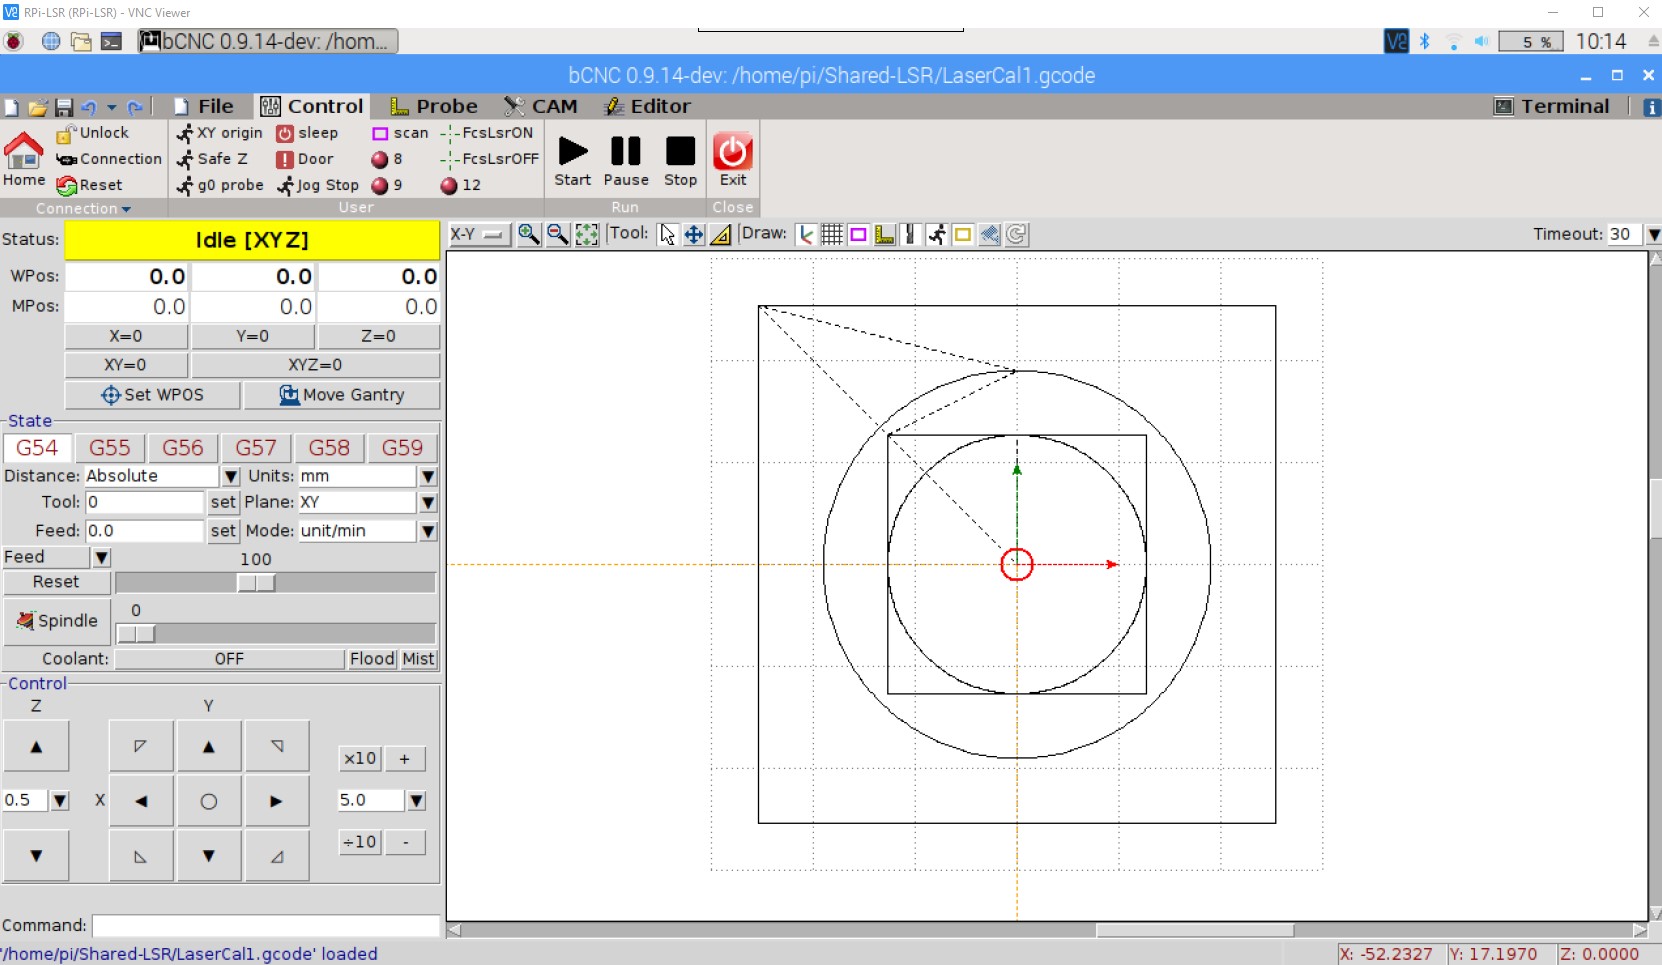The image size is (1662, 965).
Task: Open the Units dropdown showing mm
Action: coord(428,476)
